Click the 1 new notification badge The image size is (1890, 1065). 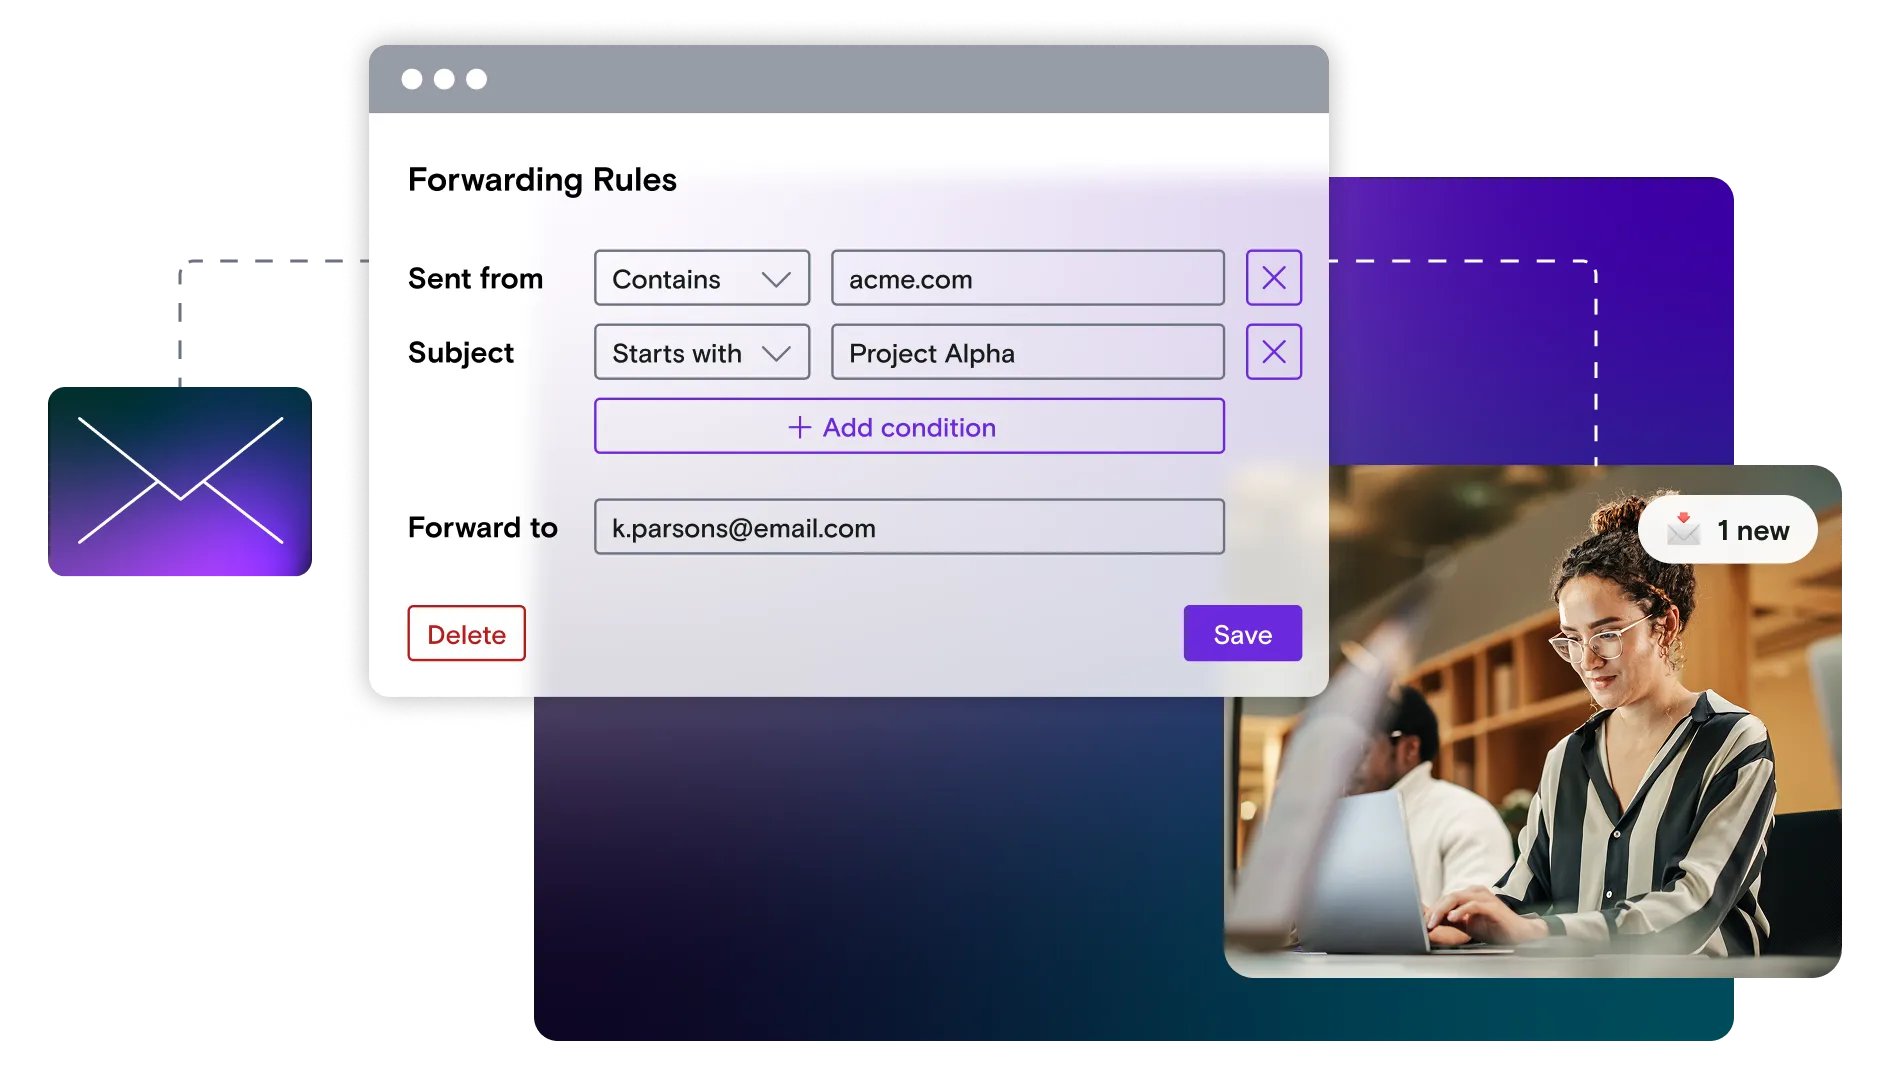[1727, 530]
